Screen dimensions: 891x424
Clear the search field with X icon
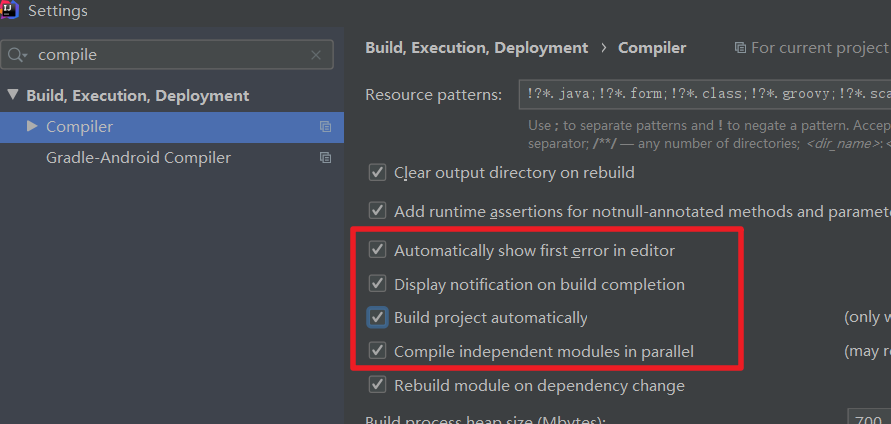pos(316,56)
